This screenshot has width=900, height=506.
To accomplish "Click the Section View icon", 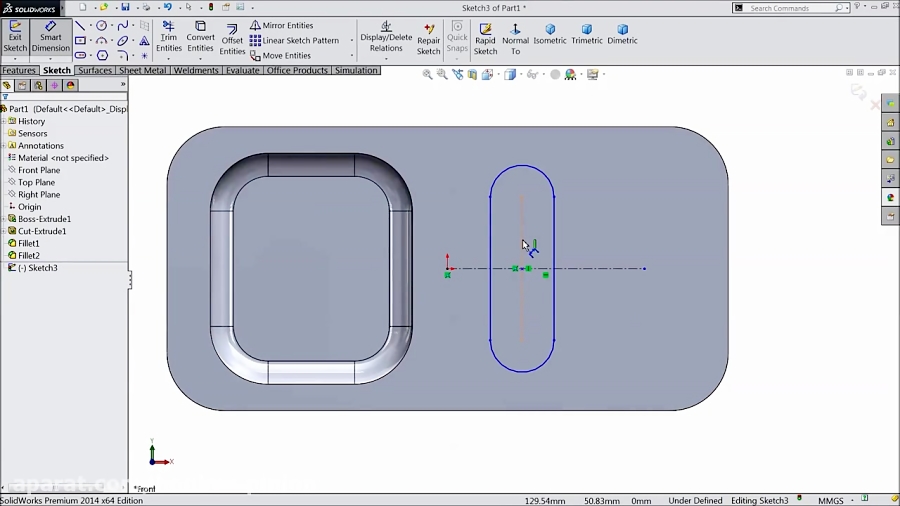I will [x=472, y=75].
